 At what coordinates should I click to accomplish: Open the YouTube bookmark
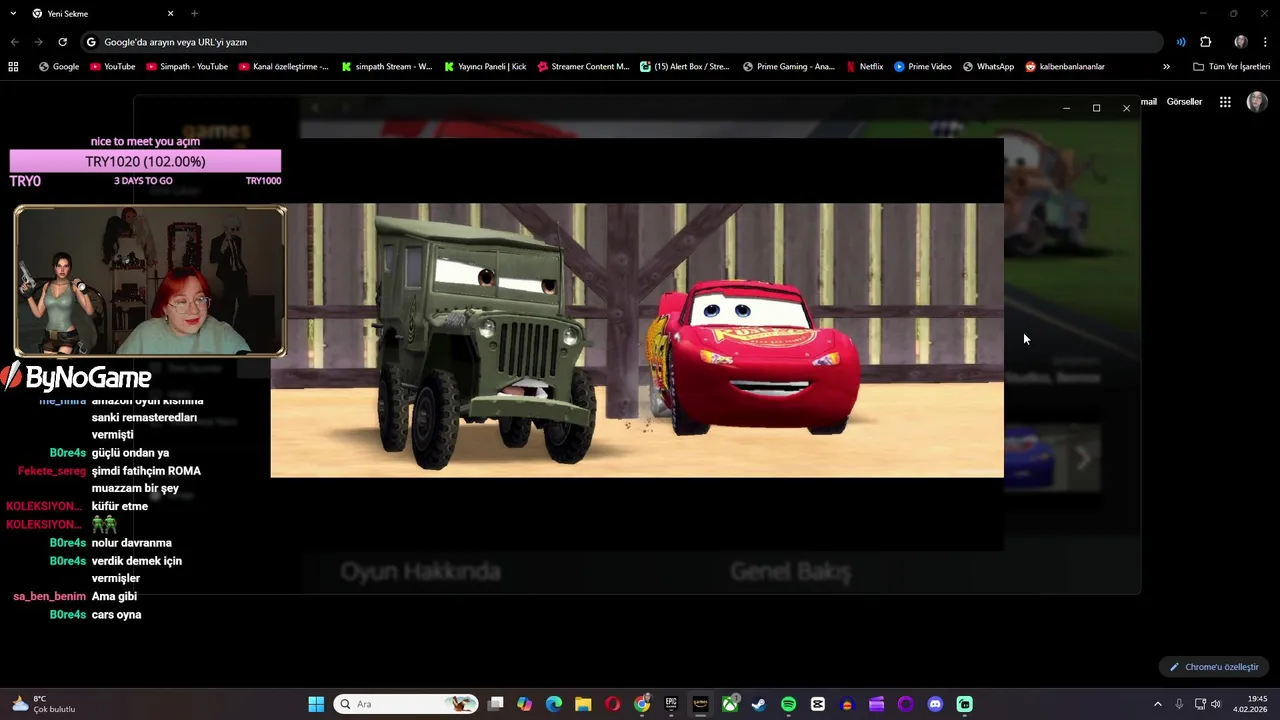[x=112, y=67]
